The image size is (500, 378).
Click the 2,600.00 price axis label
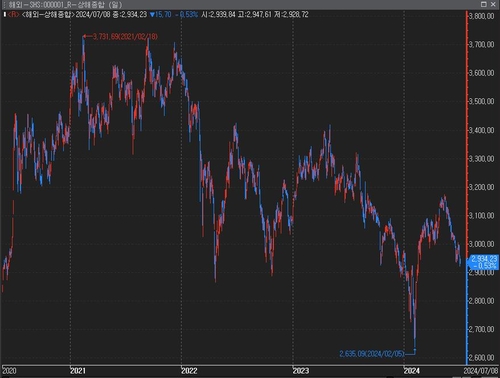click(x=482, y=358)
